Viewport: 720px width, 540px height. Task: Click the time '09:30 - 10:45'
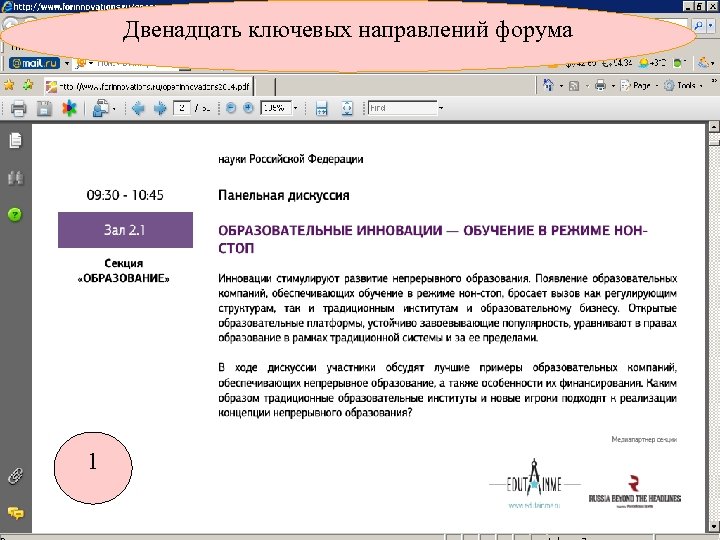[125, 195]
